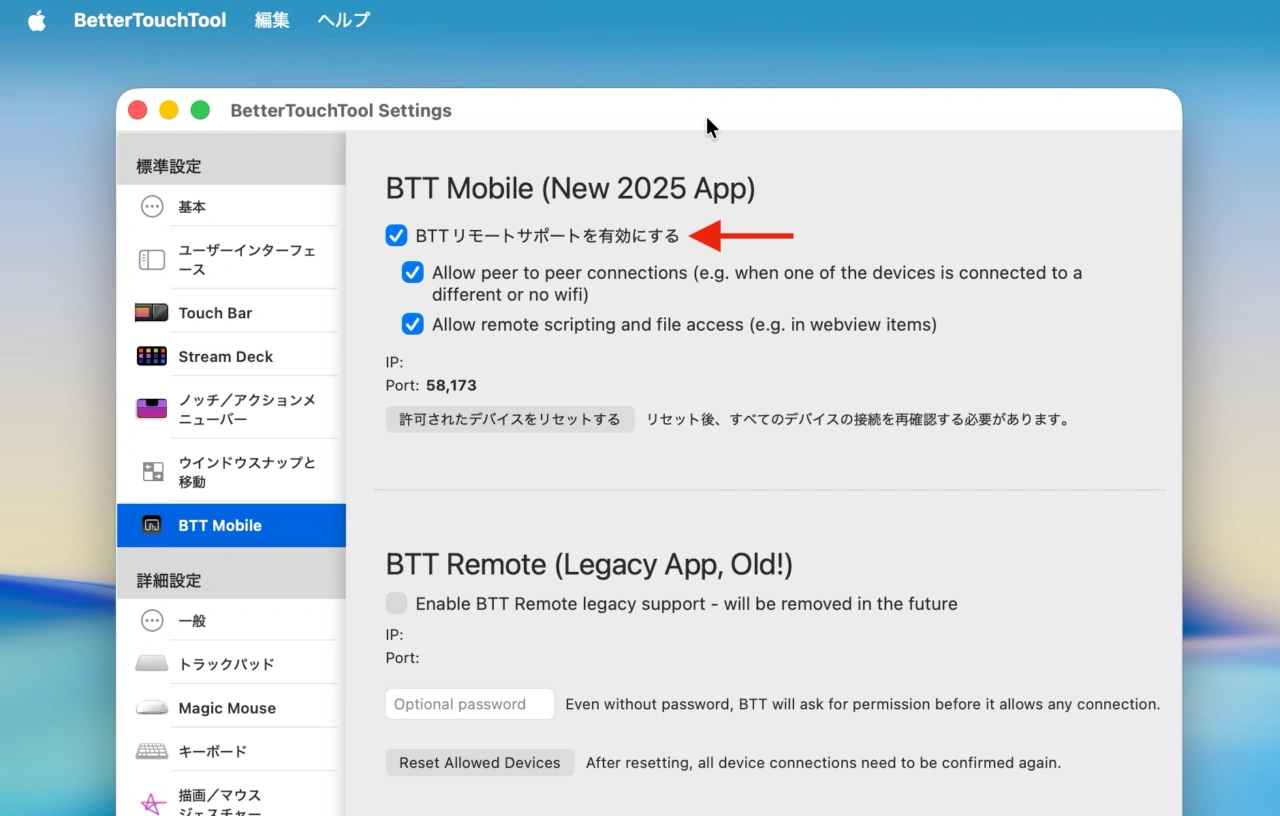This screenshot has width=1280, height=816.
Task: Toggle Allow peer to peer connections
Action: pos(413,272)
